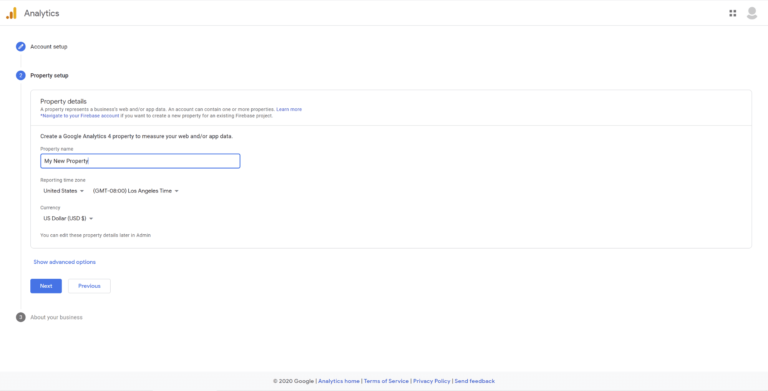Click the step 2 Property setup circle

[x=21, y=75]
